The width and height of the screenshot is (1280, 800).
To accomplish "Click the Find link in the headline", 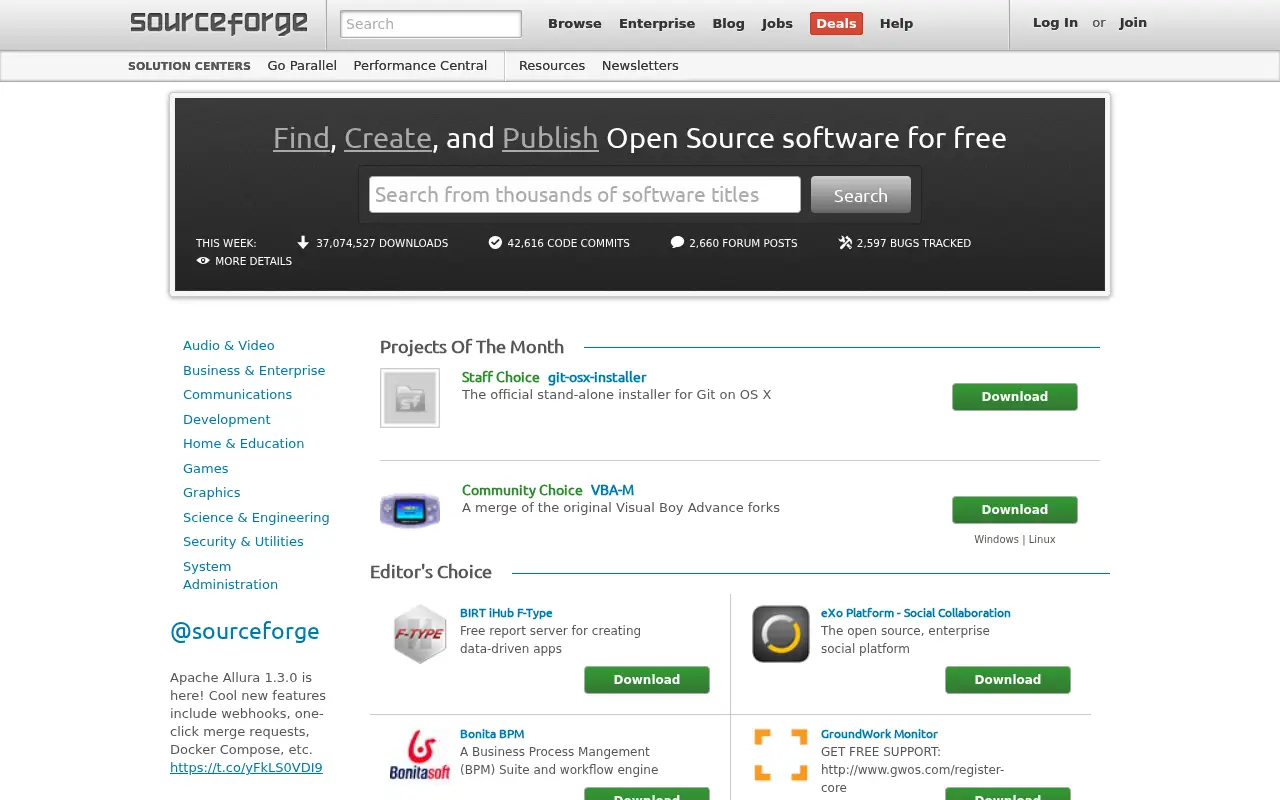I will click(x=301, y=138).
